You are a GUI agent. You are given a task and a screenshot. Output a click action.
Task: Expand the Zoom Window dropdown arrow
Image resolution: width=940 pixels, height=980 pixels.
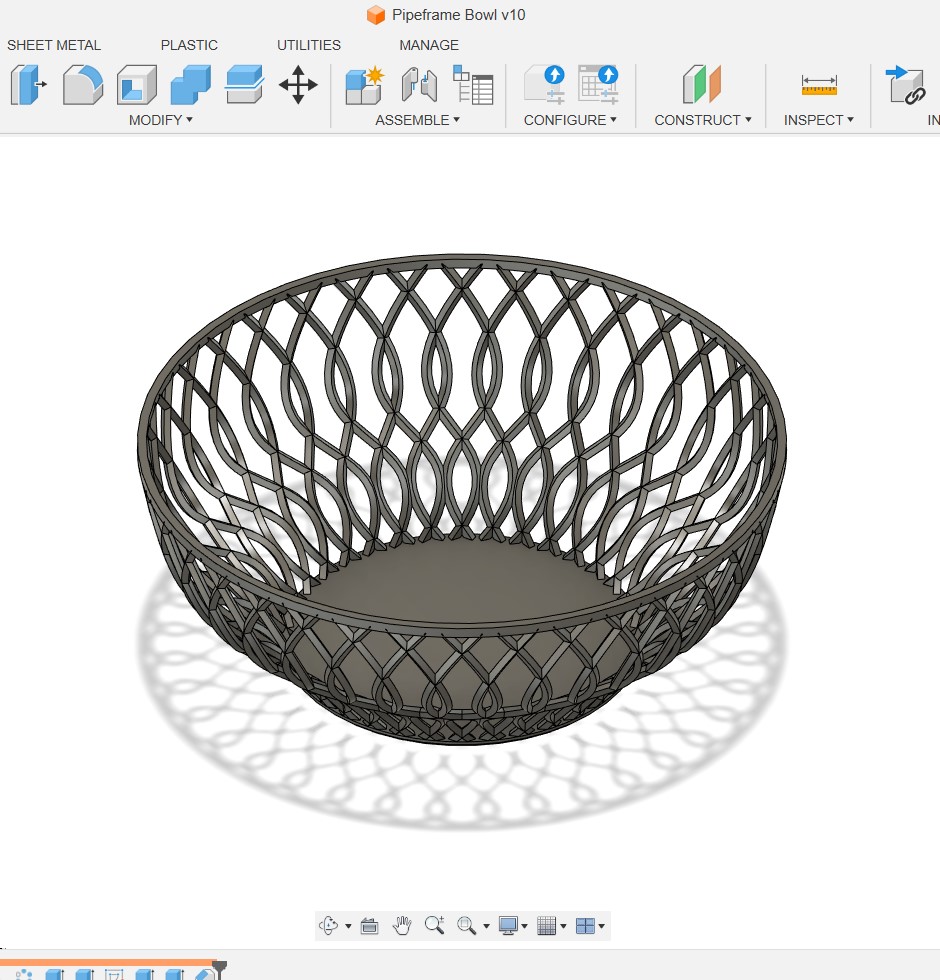(486, 926)
